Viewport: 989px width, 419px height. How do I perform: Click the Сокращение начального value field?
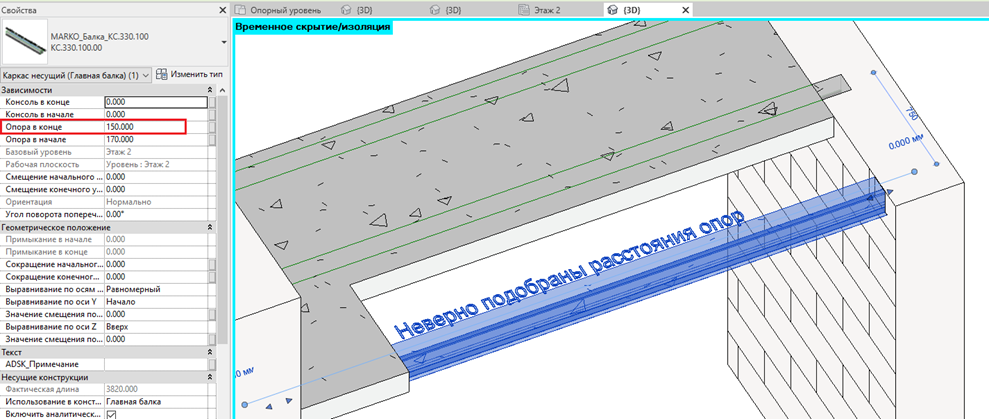click(156, 264)
